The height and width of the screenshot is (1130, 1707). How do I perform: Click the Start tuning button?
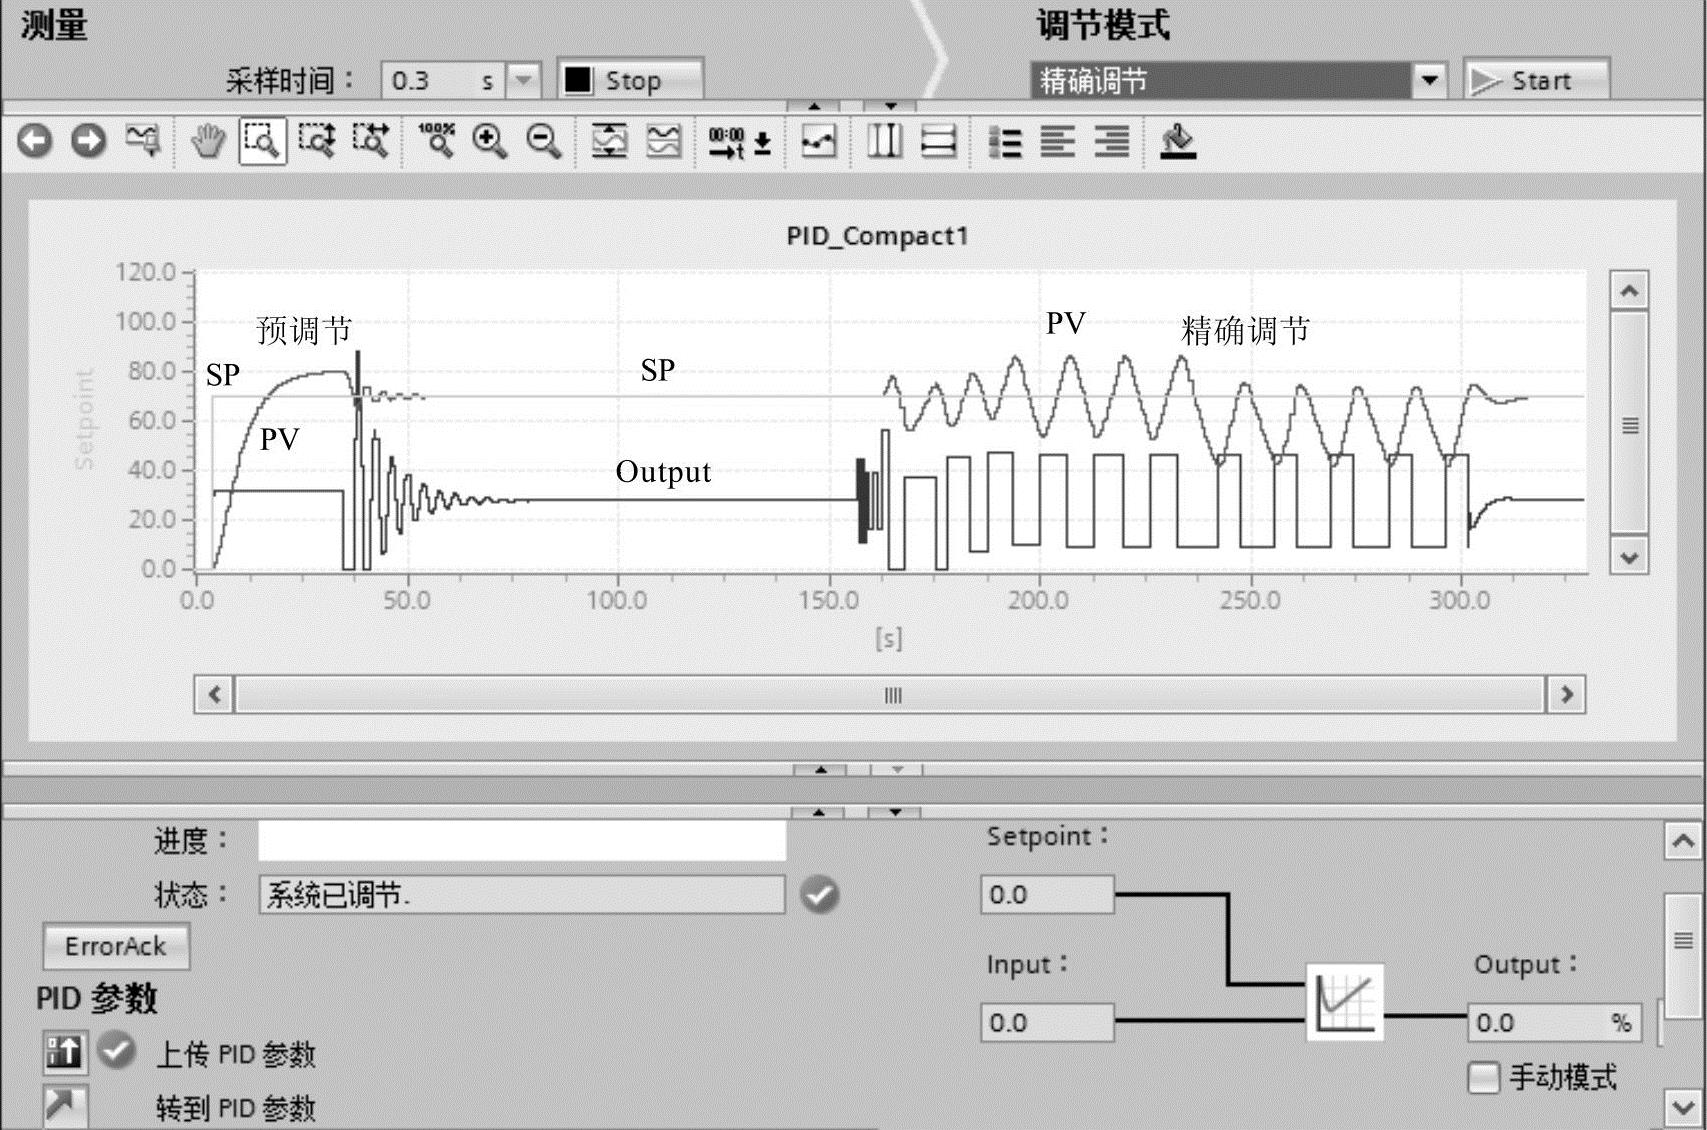point(1537,80)
